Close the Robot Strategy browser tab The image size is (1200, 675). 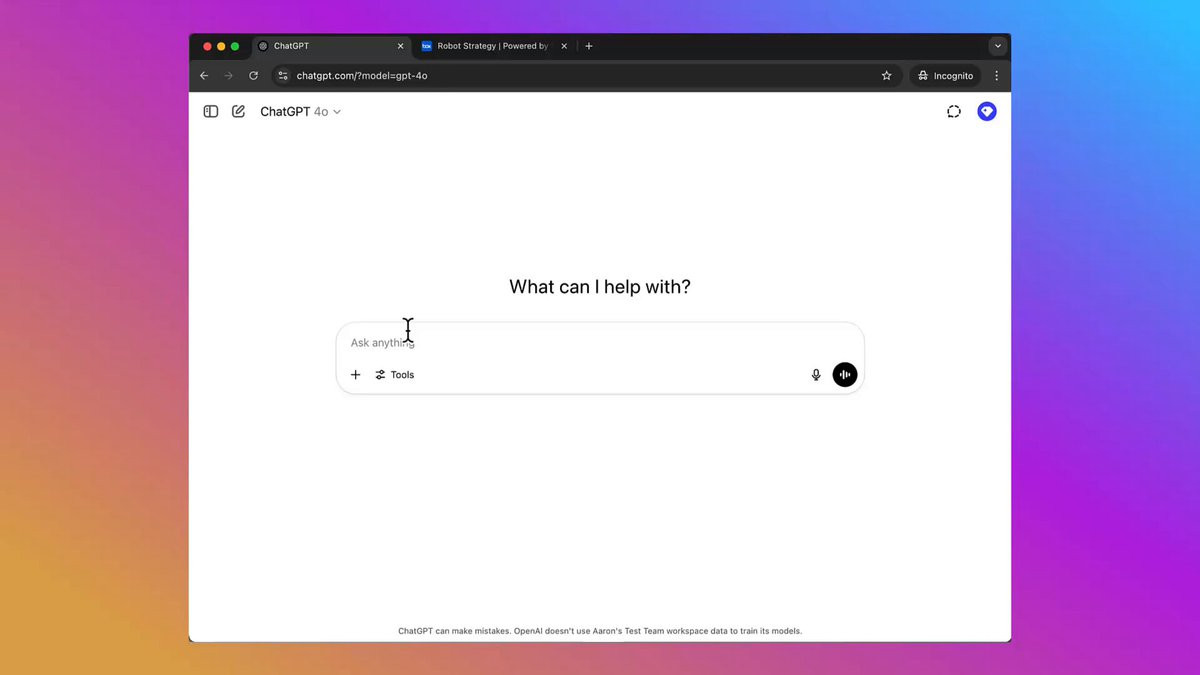[564, 46]
